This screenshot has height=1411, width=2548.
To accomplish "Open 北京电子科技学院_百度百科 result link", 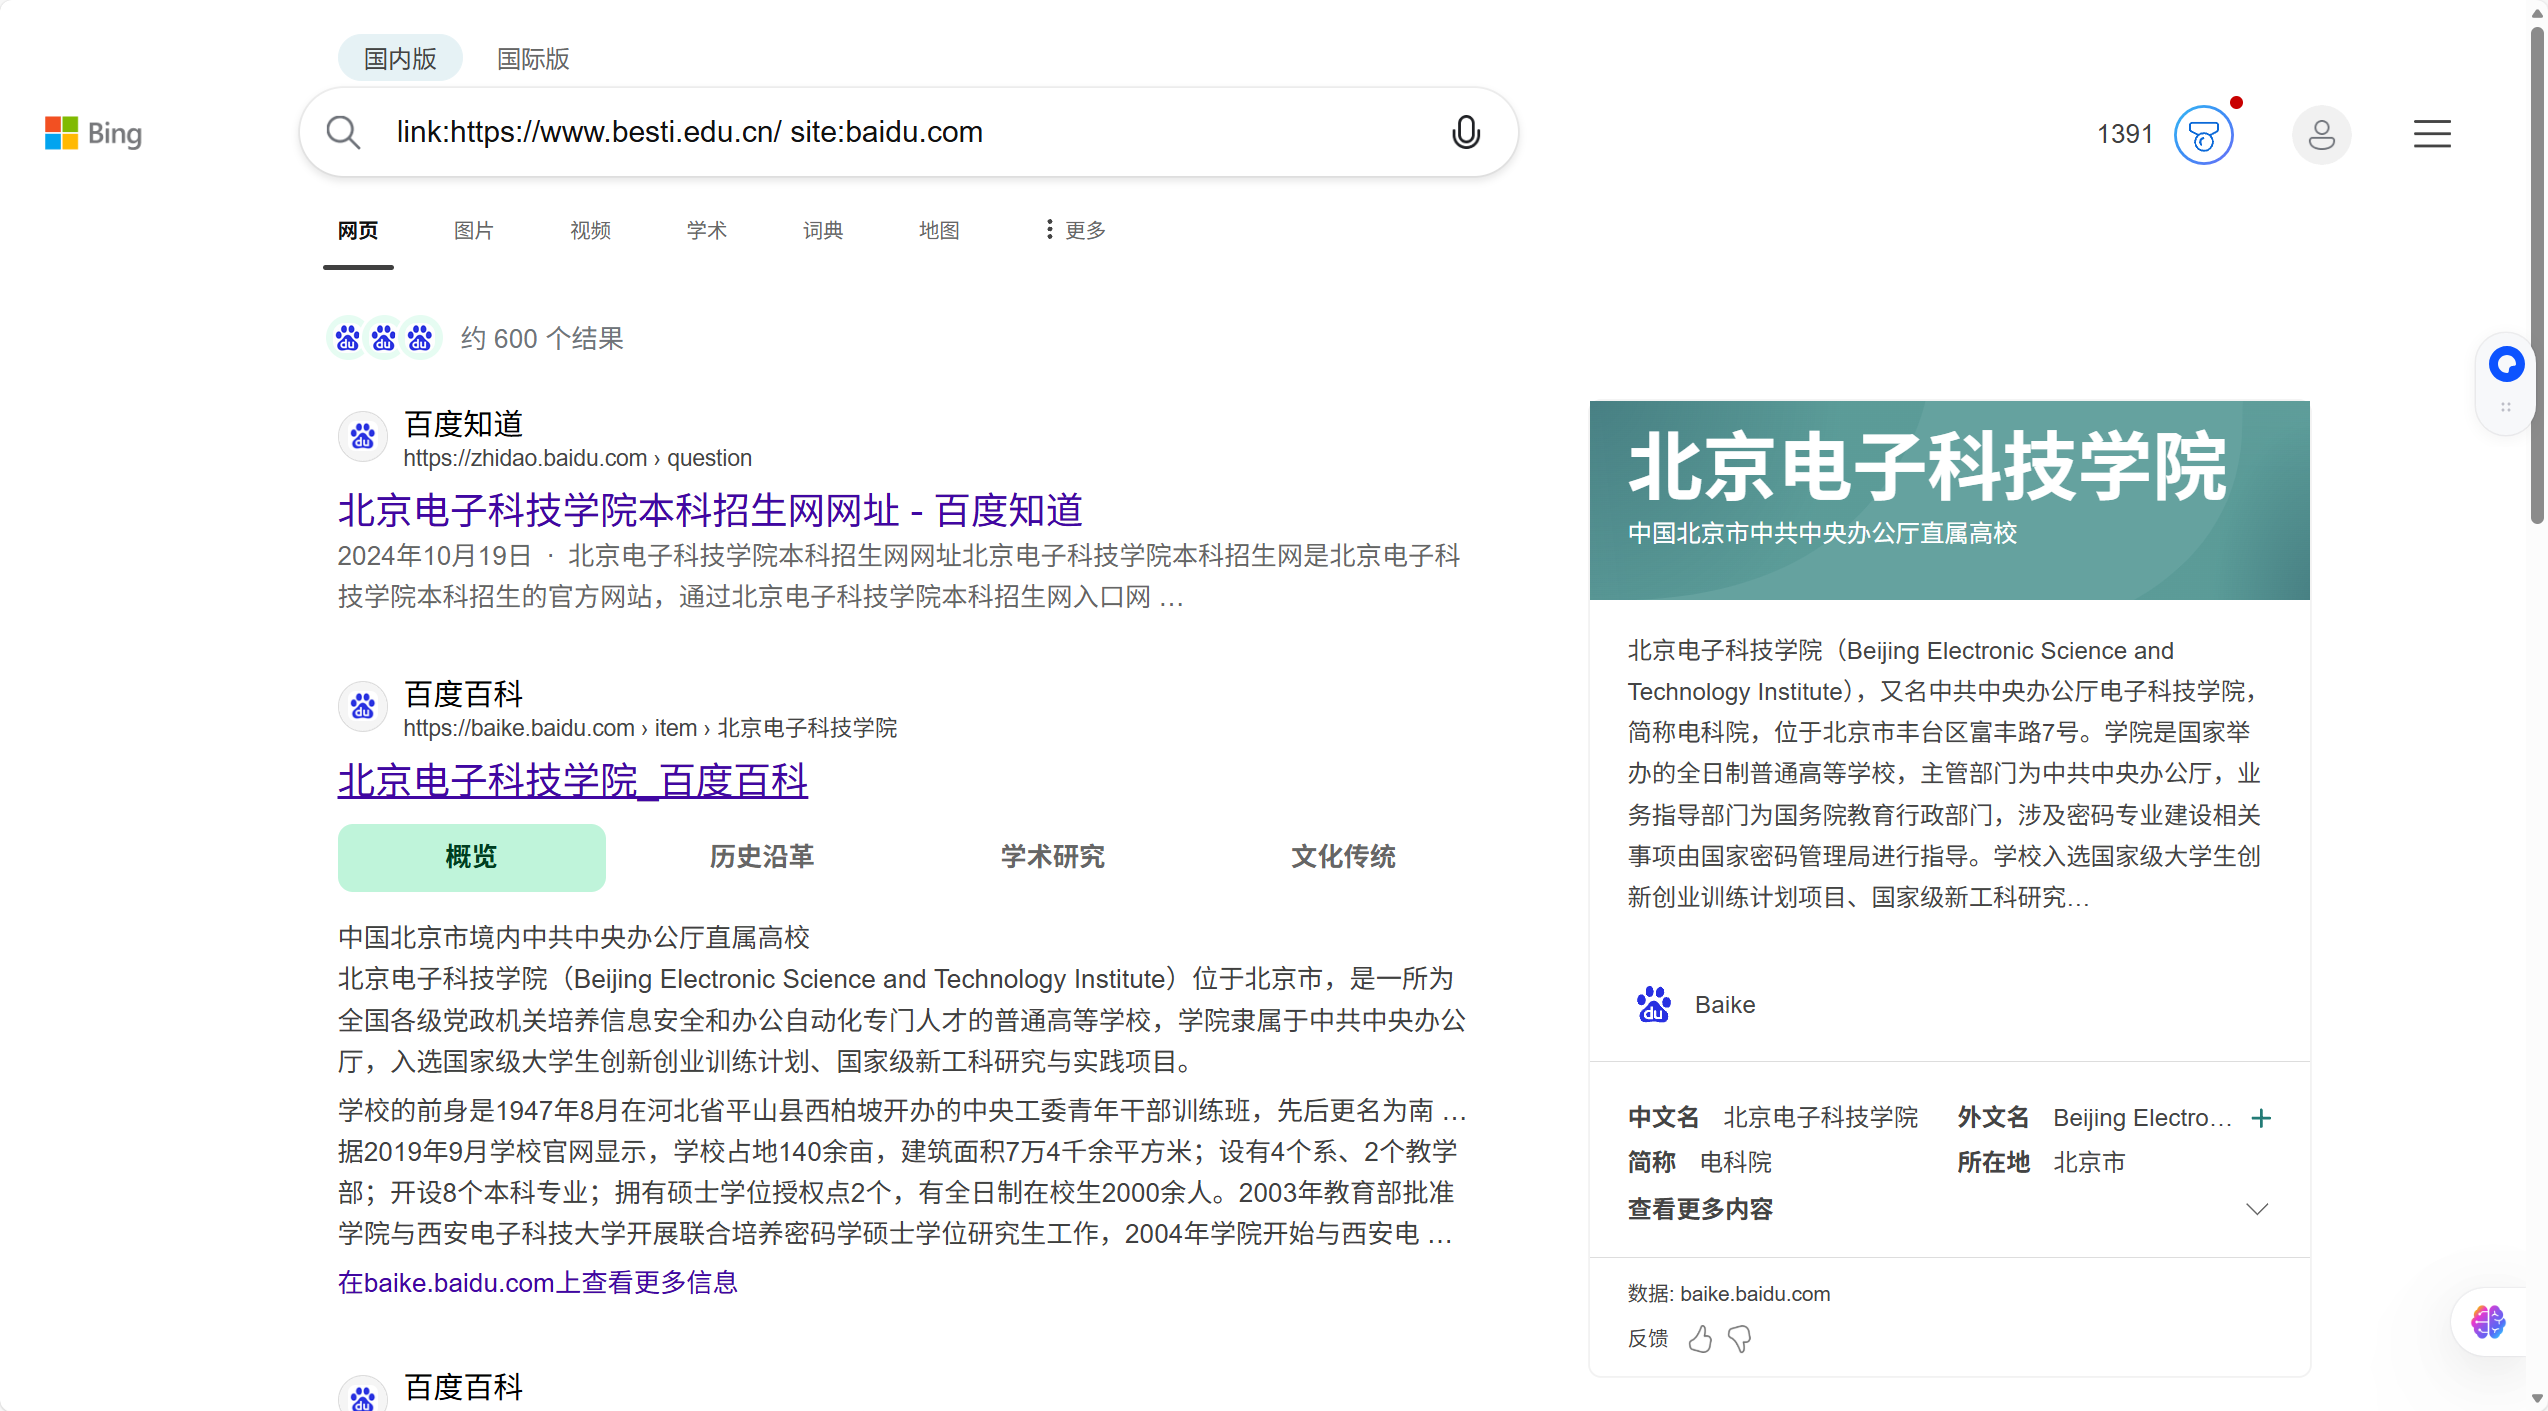I will [572, 781].
